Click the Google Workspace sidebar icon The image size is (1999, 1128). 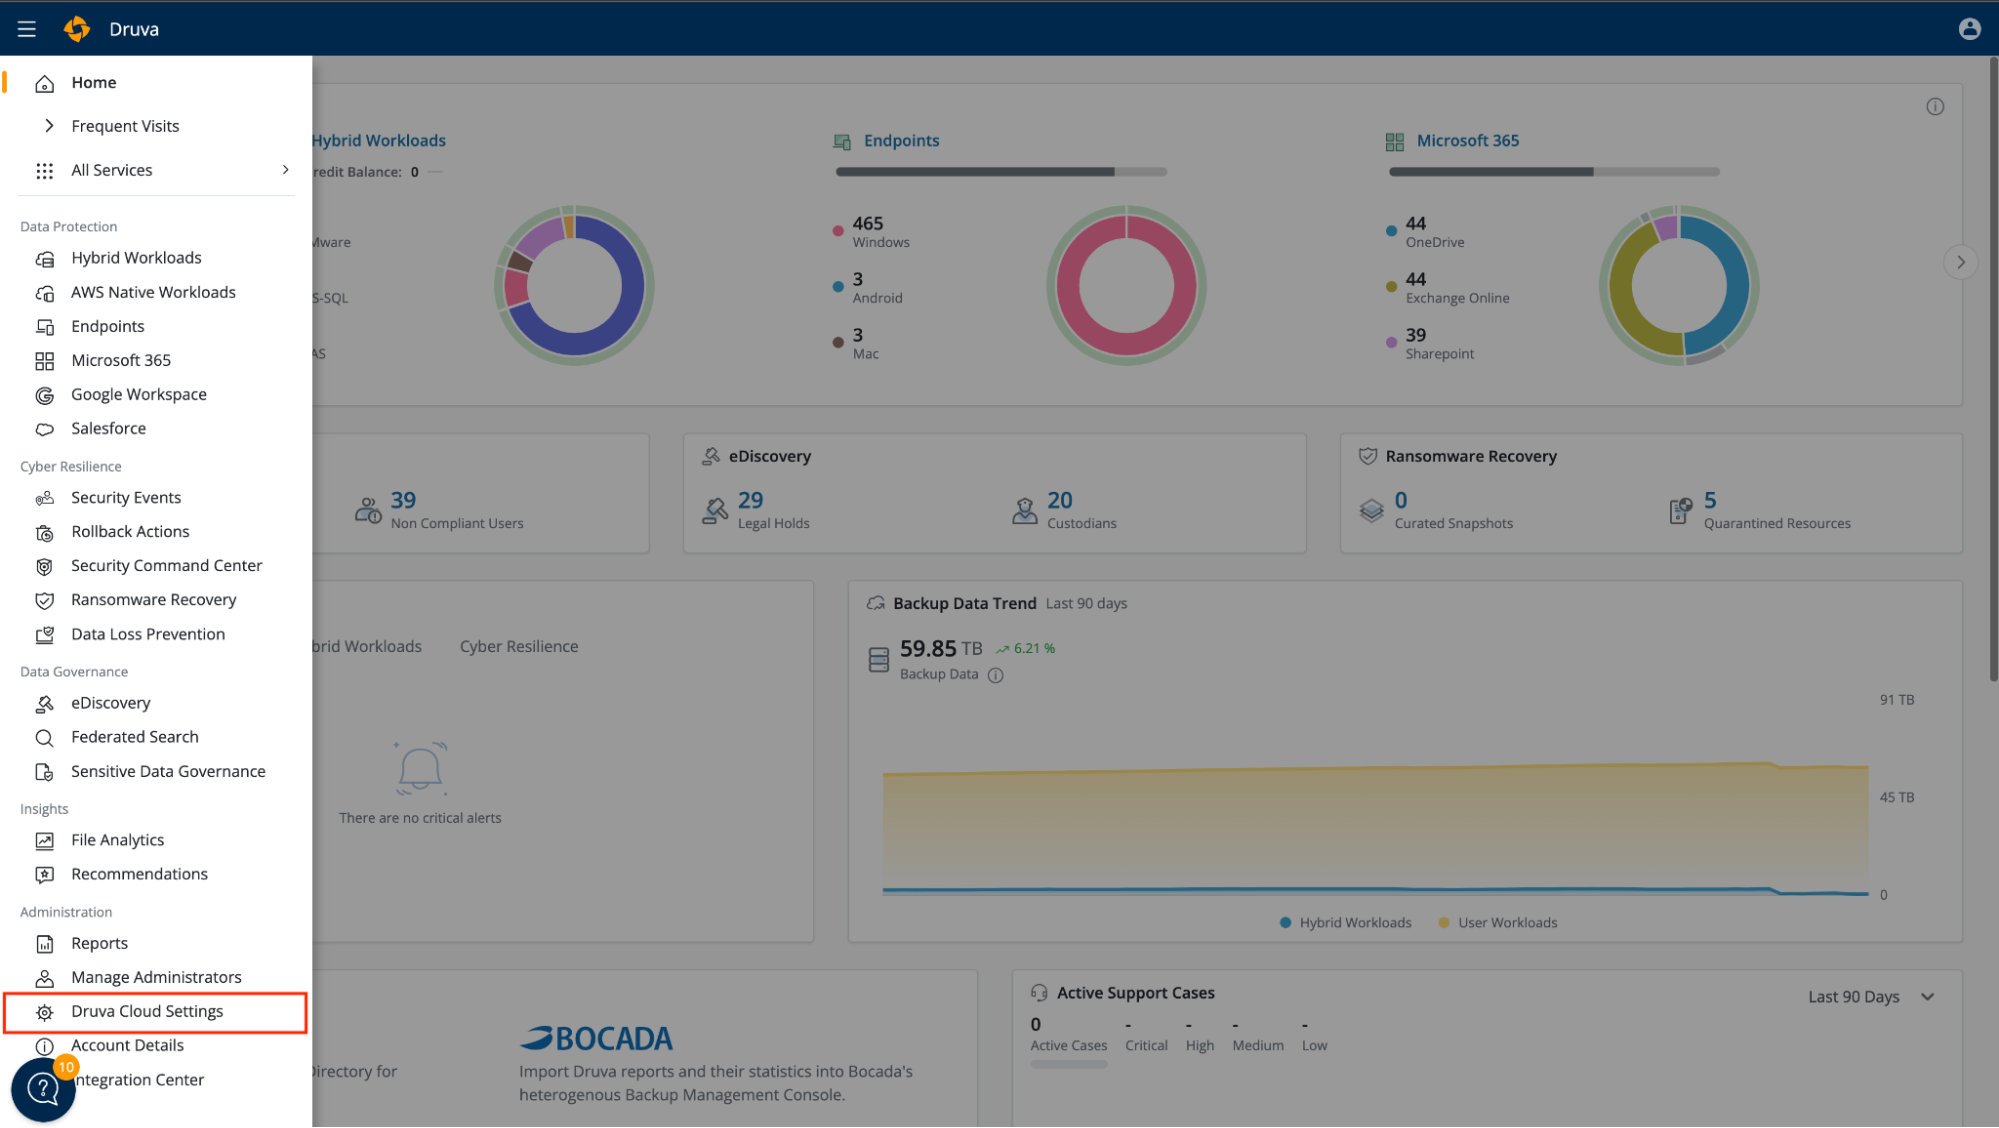pos(45,395)
